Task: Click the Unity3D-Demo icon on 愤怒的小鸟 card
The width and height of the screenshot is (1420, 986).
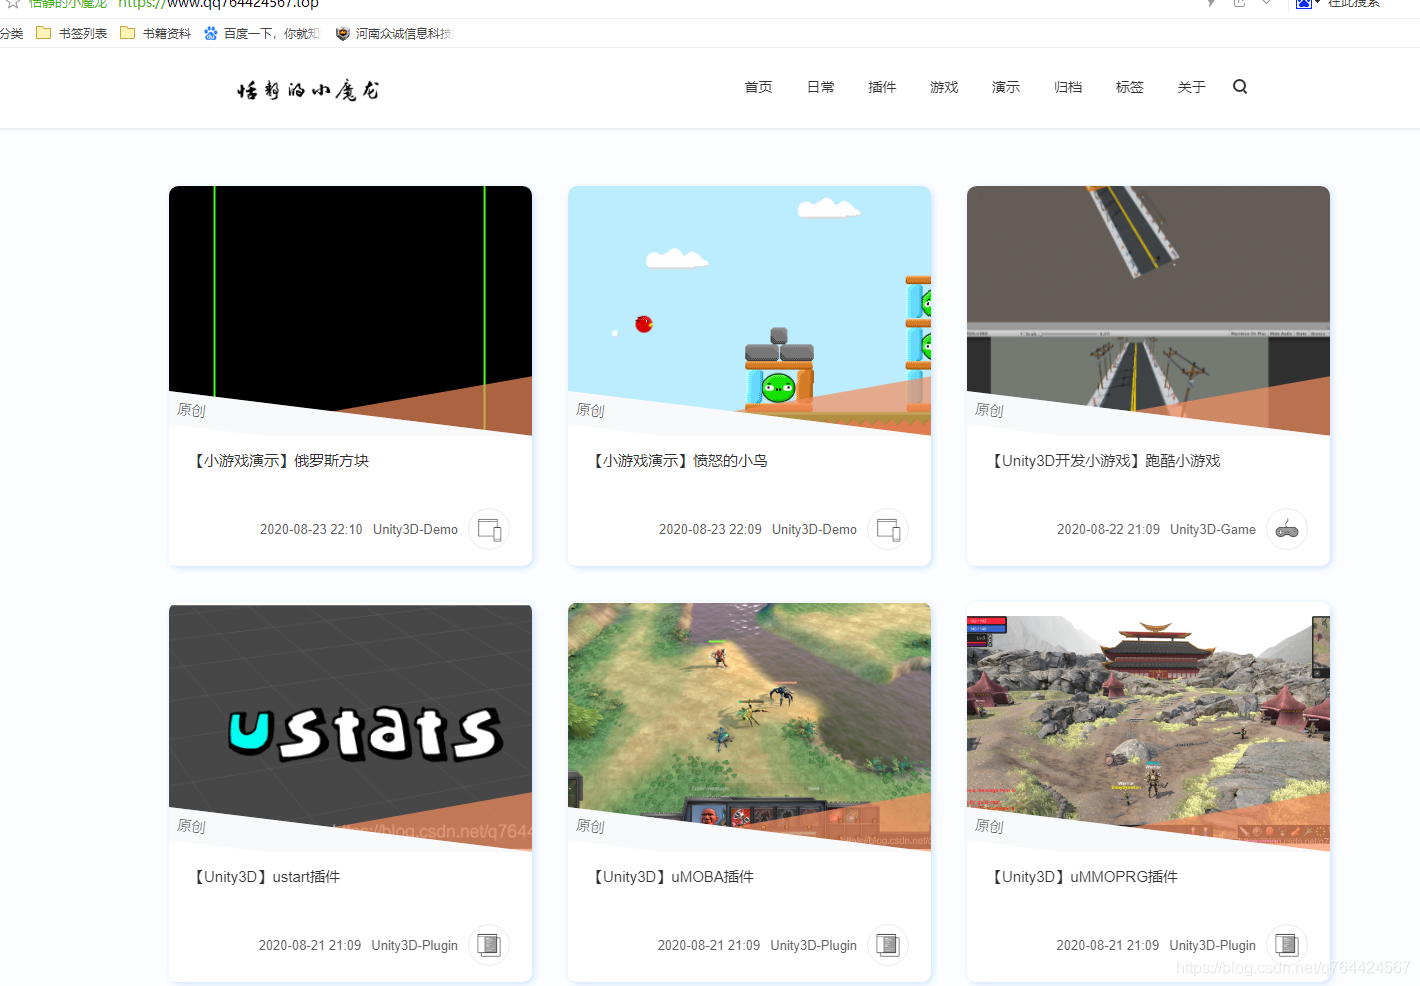Action: [x=888, y=529]
